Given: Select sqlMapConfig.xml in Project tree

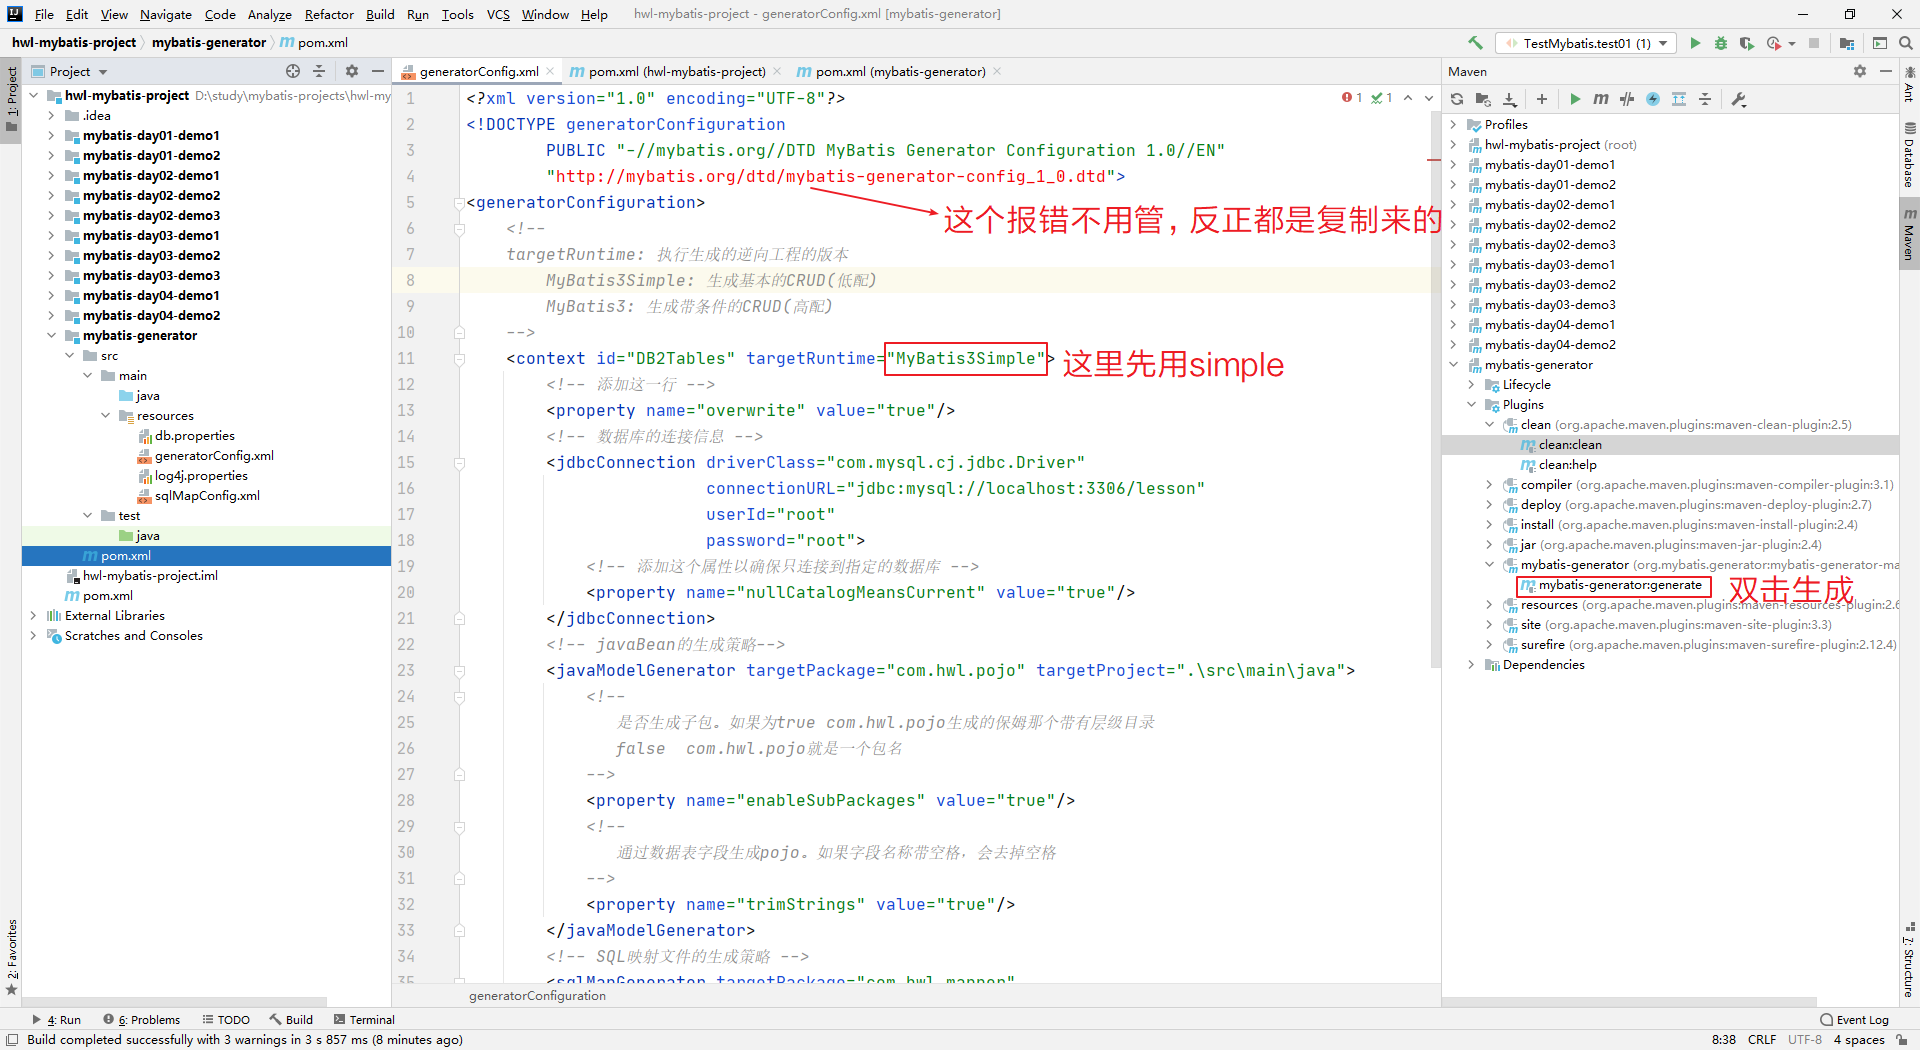Looking at the screenshot, I should tap(207, 495).
